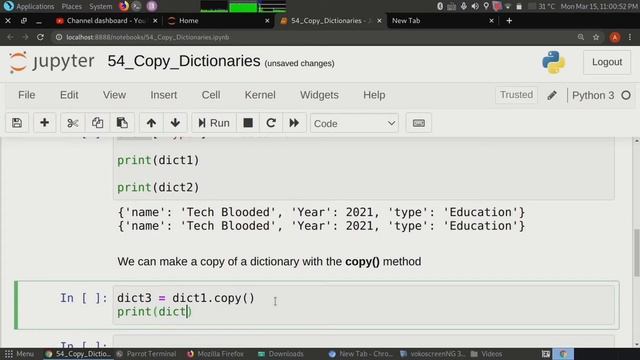Click the Logout button
Image resolution: width=640 pixels, height=360 pixels.
tap(607, 62)
